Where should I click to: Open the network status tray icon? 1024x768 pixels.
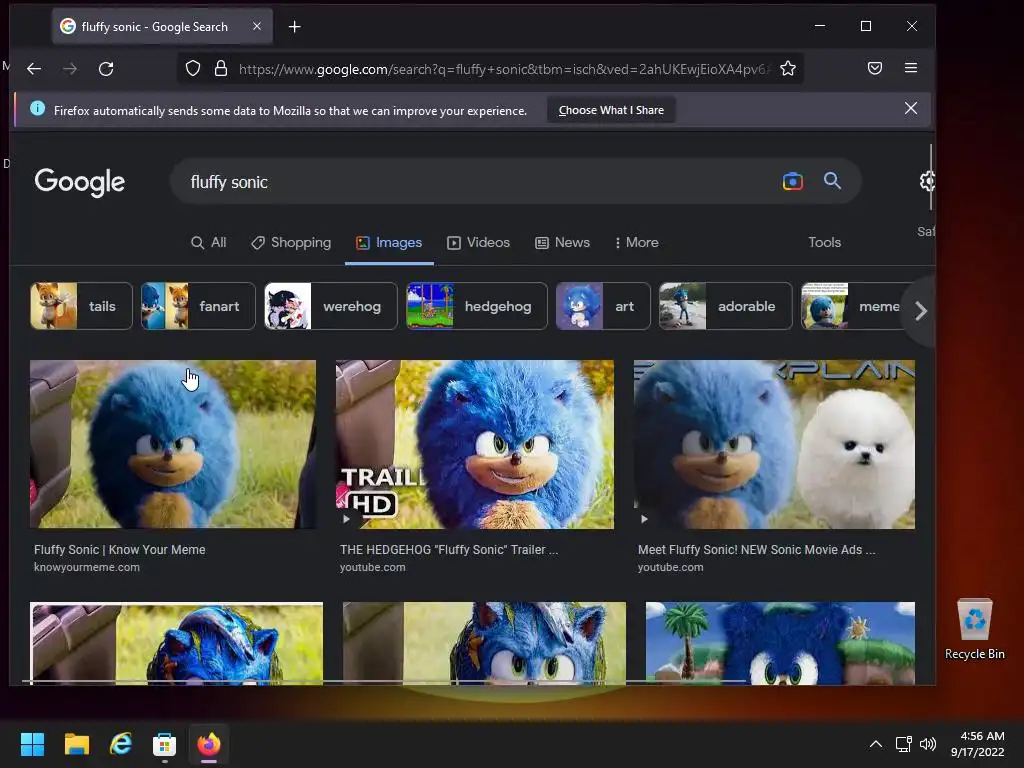click(x=904, y=744)
